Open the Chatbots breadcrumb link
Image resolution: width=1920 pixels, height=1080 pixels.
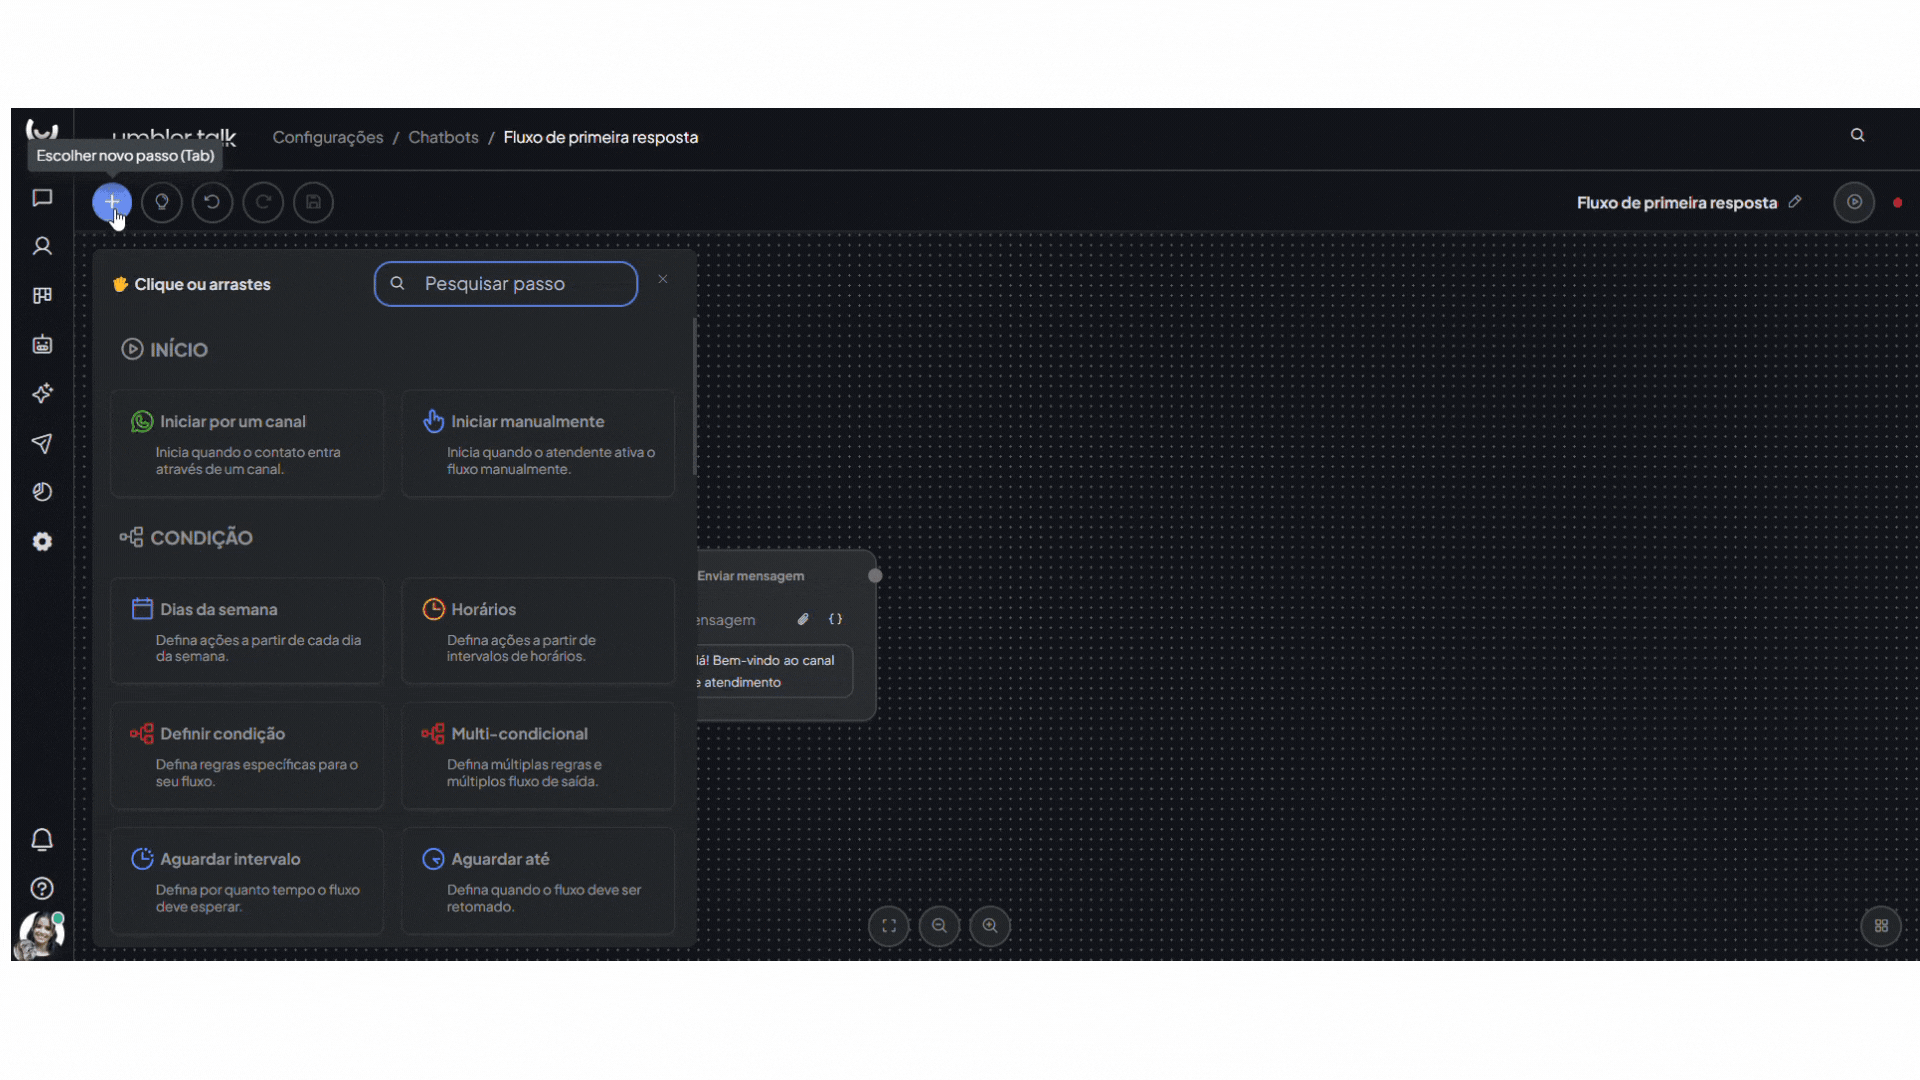[x=443, y=137]
